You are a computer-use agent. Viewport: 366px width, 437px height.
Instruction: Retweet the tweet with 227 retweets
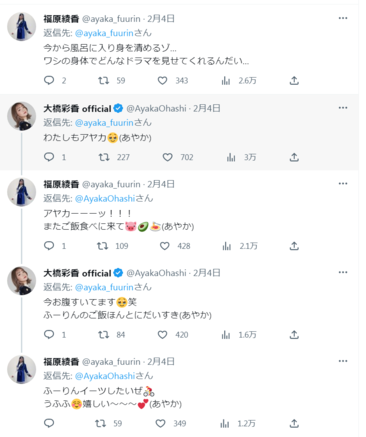pos(104,157)
